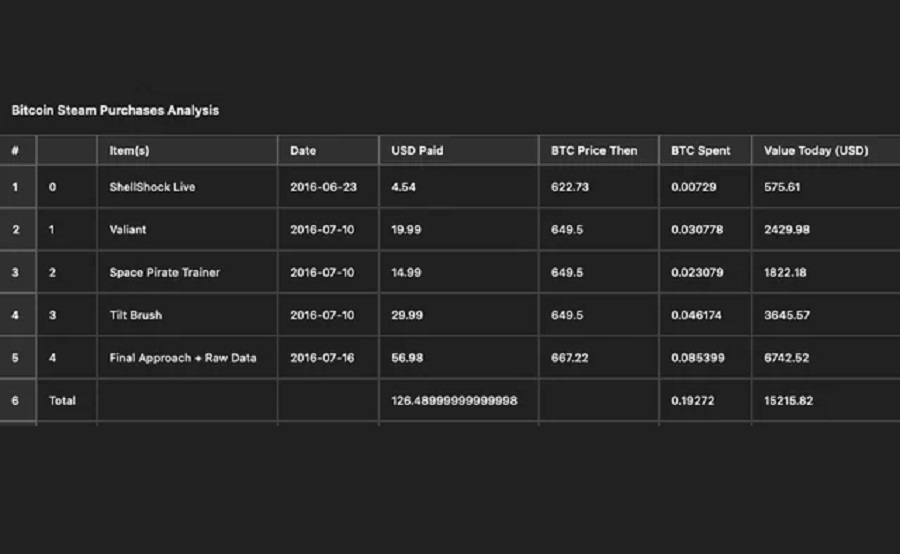The width and height of the screenshot is (900, 554).
Task: Click the total value today 15215.82
Action: pyautogui.click(x=788, y=401)
